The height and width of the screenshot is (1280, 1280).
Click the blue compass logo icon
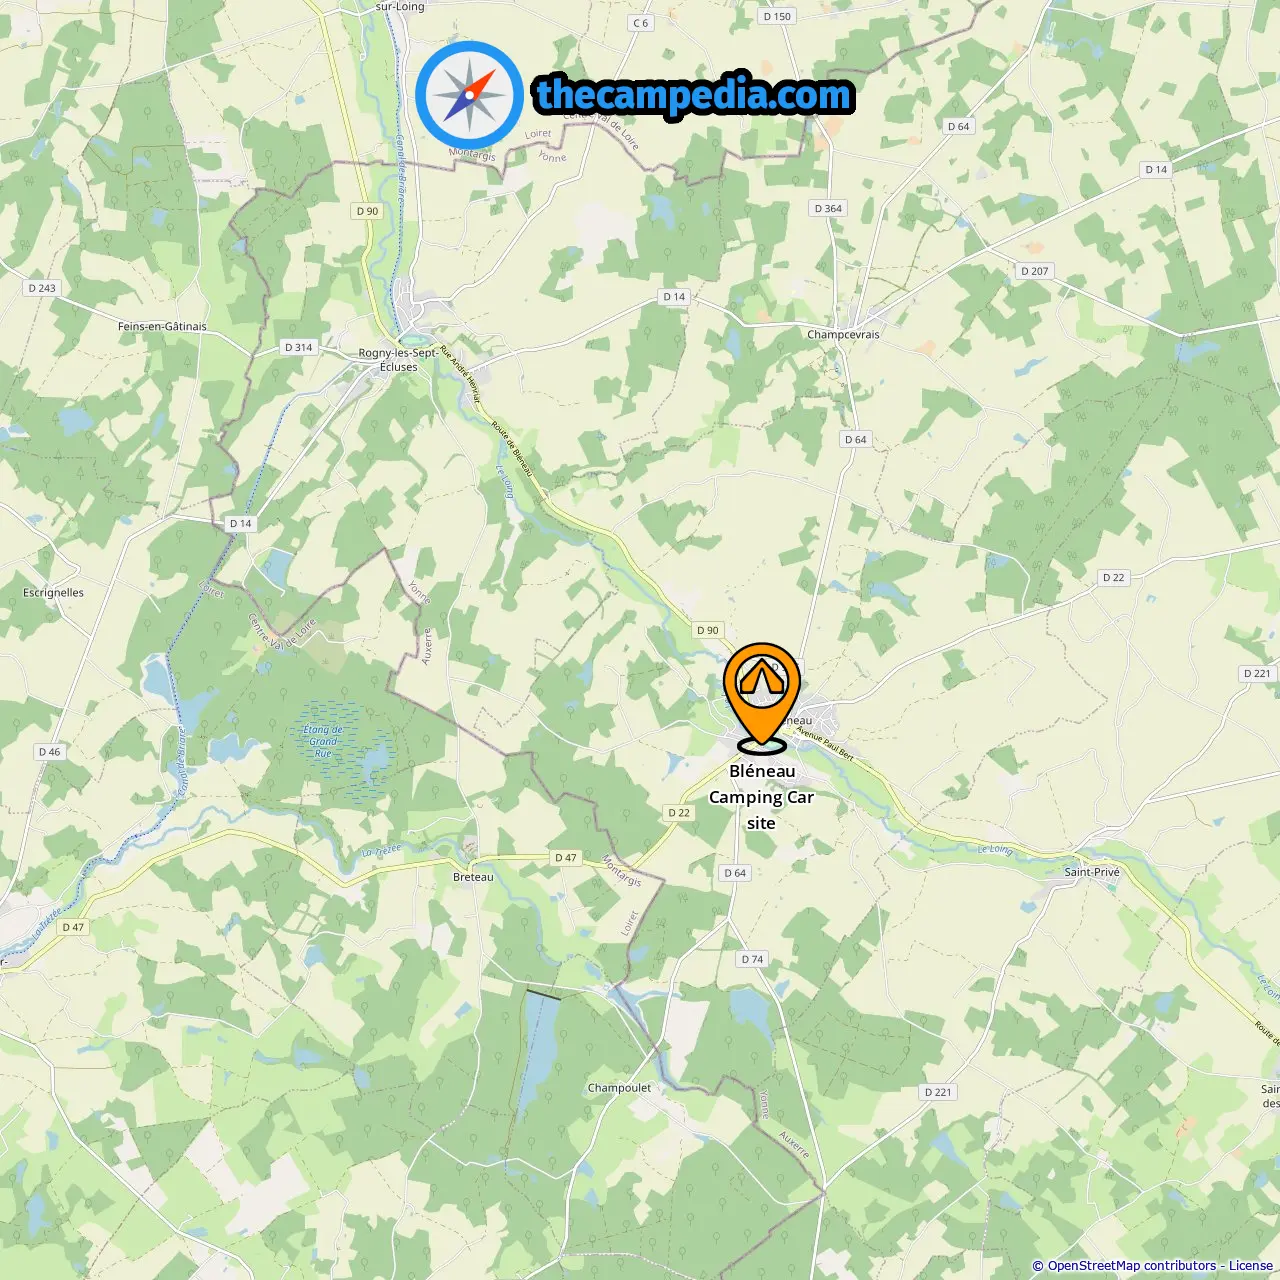coord(469,93)
